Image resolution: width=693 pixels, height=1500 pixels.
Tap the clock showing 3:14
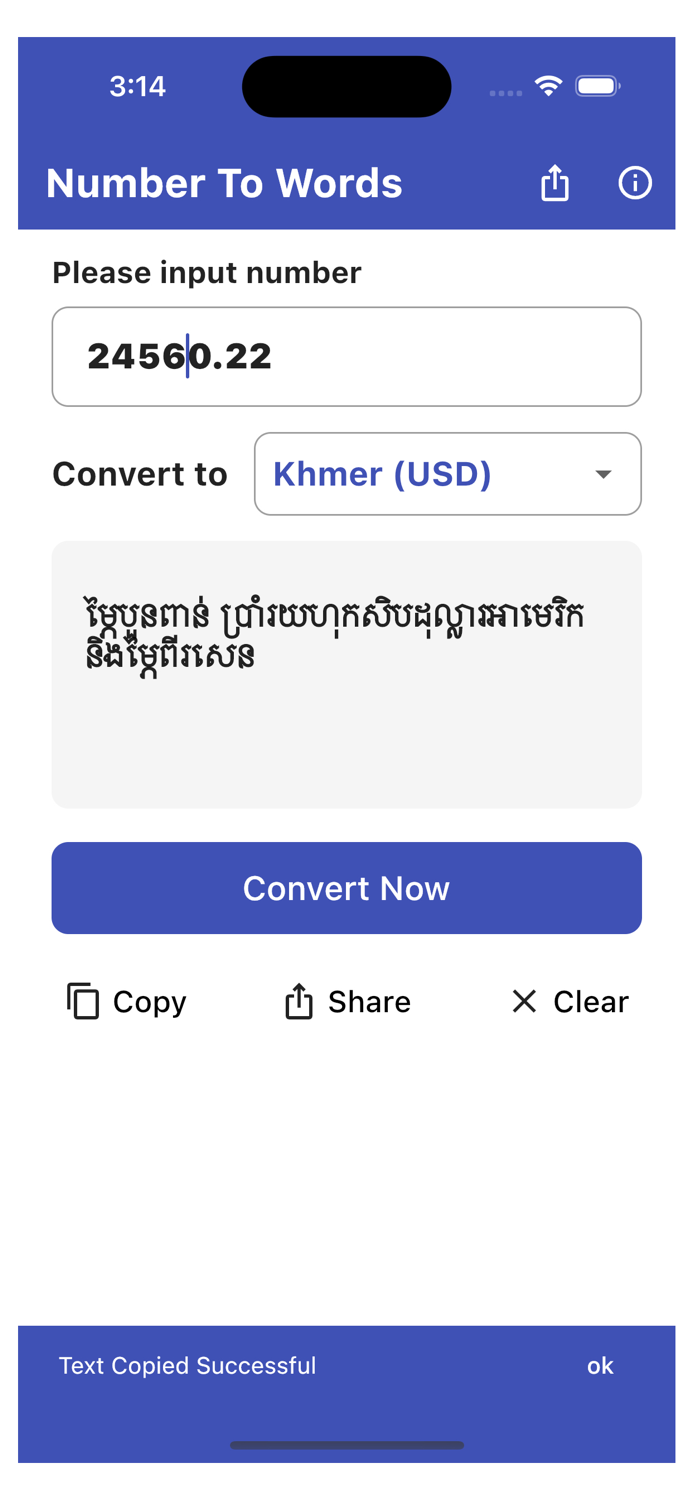[138, 86]
